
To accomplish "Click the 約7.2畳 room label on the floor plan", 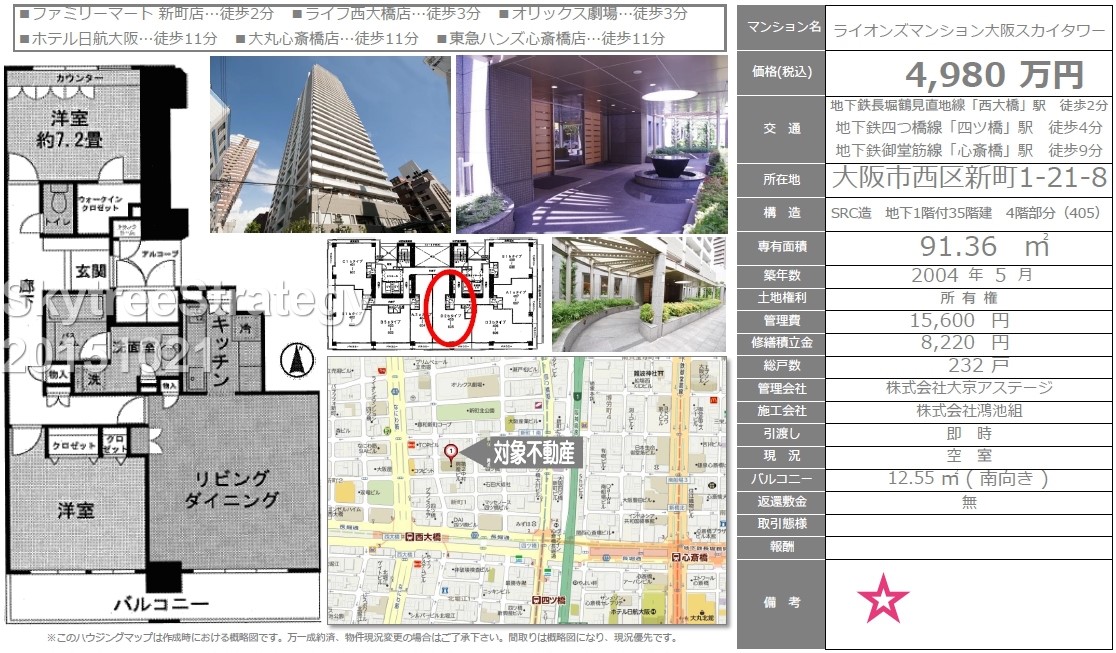I will 69,140.
